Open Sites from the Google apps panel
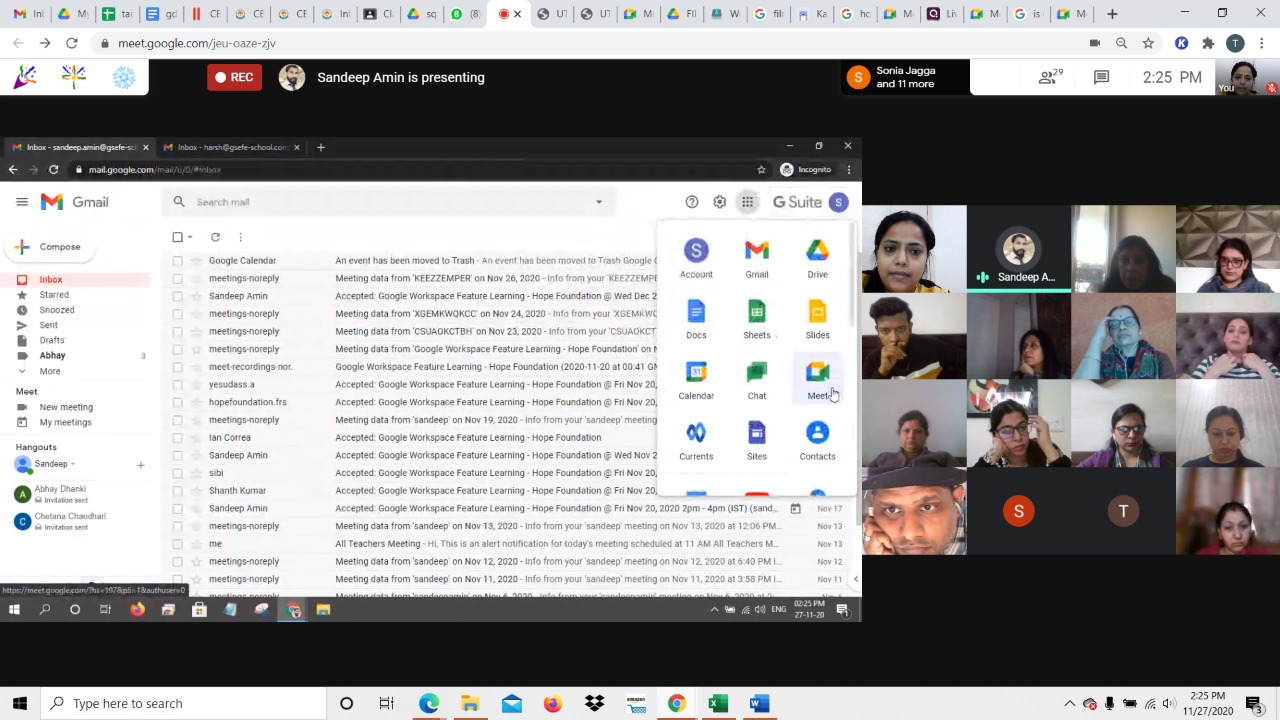1280x720 pixels. (757, 440)
